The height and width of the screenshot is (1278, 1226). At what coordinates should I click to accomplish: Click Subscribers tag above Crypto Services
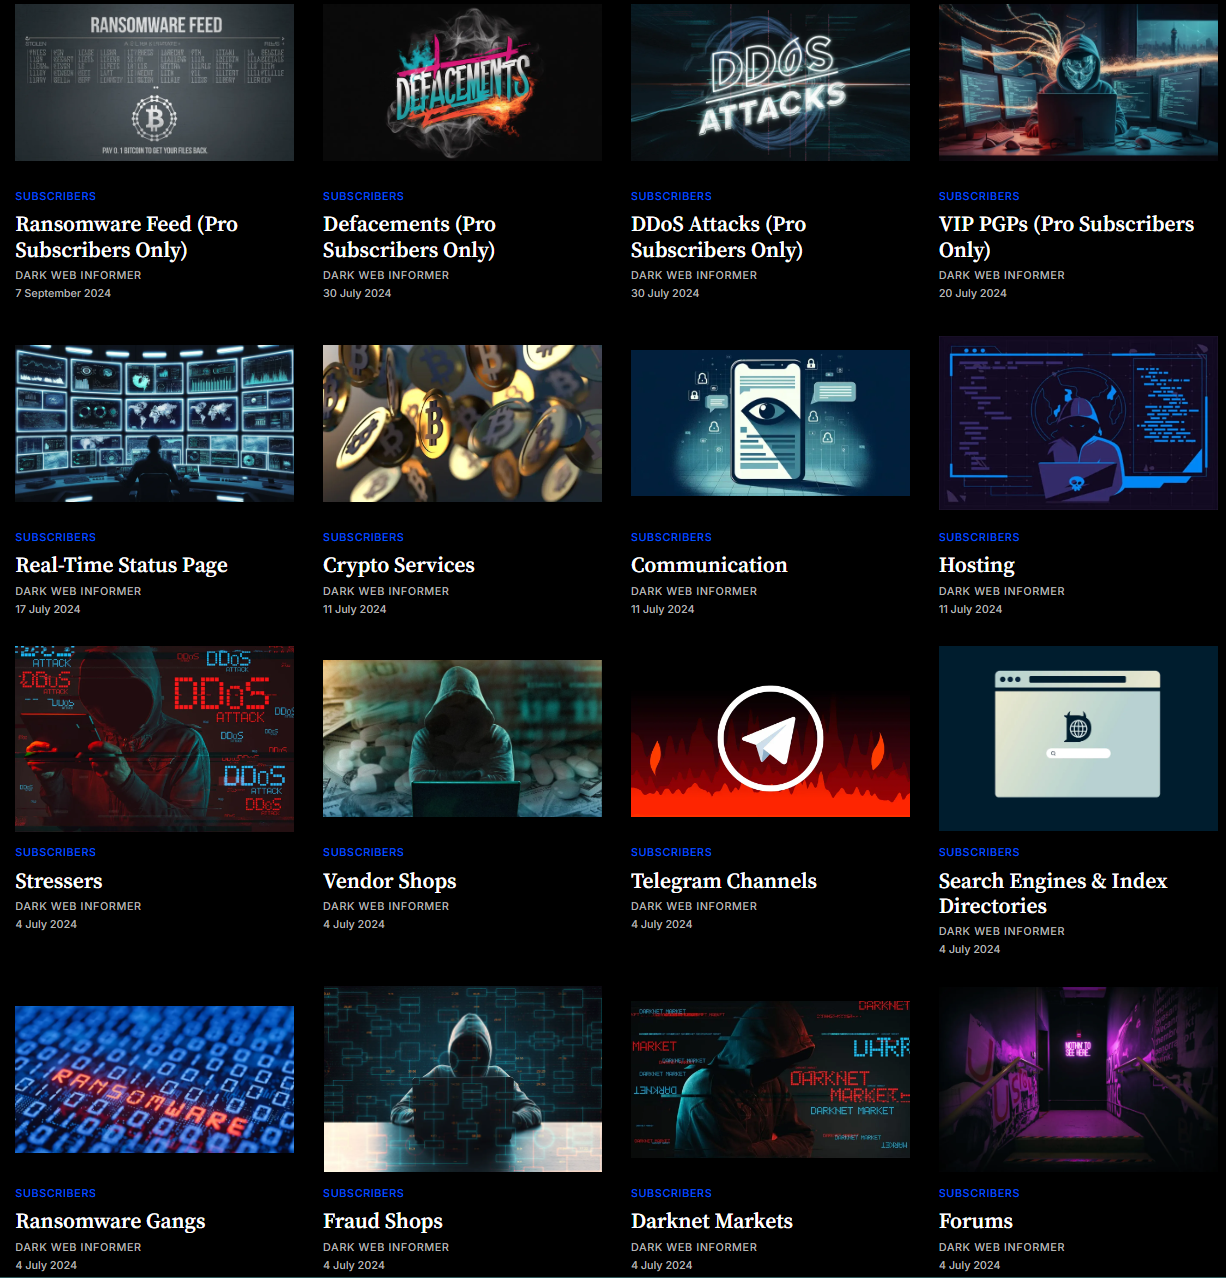[363, 537]
